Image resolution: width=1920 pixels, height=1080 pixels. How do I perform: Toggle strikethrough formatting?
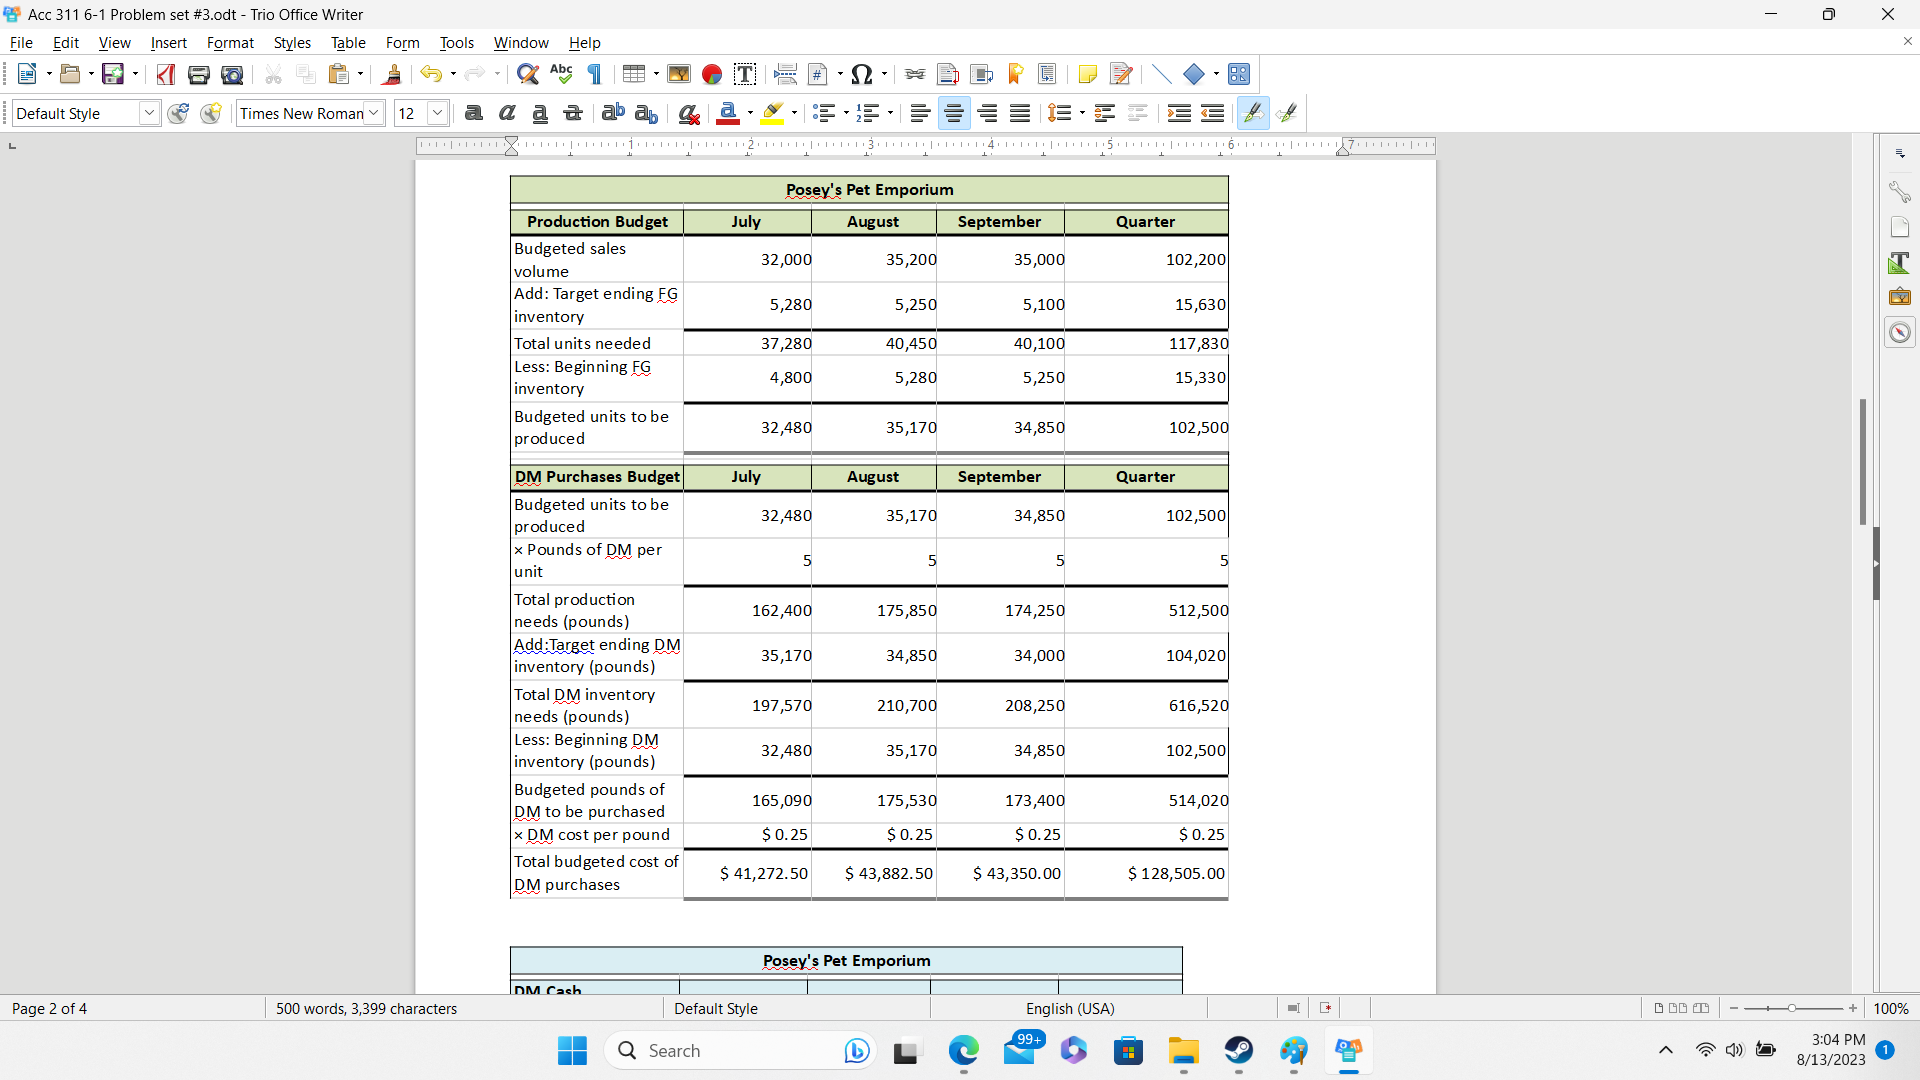tap(573, 113)
